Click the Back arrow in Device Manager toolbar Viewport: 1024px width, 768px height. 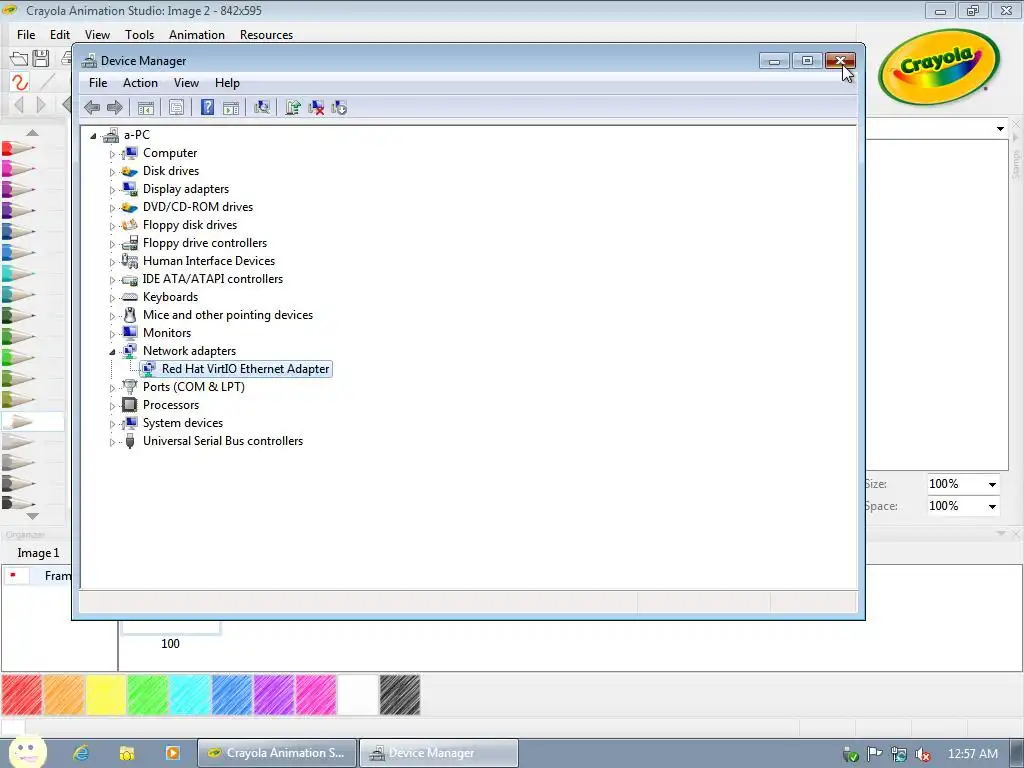pos(92,108)
